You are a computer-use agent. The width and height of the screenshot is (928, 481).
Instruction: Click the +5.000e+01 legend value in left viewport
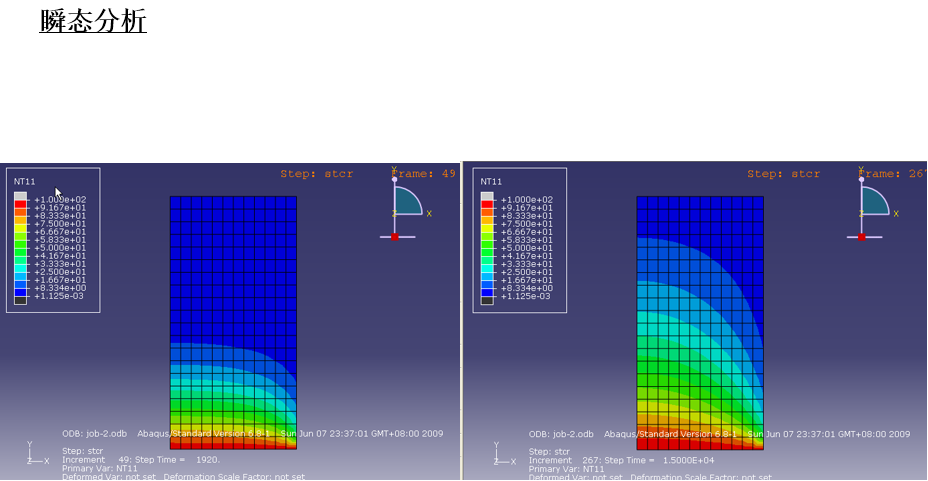pos(60,248)
